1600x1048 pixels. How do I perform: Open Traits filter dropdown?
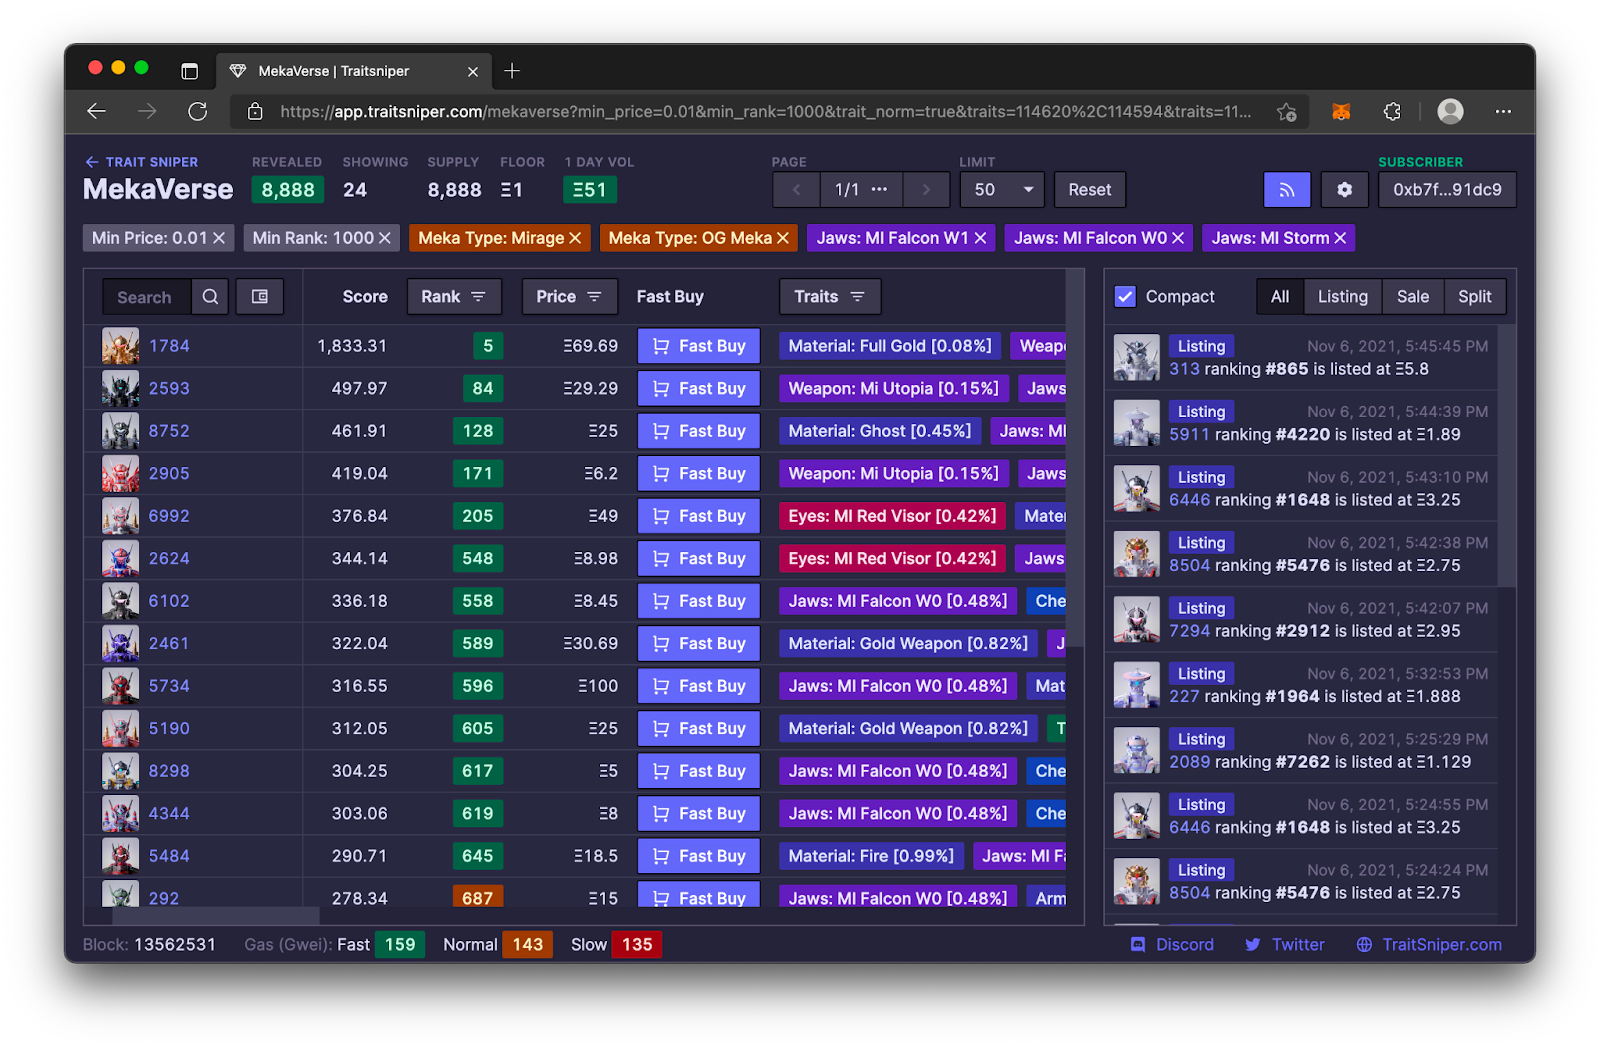pyautogui.click(x=830, y=297)
